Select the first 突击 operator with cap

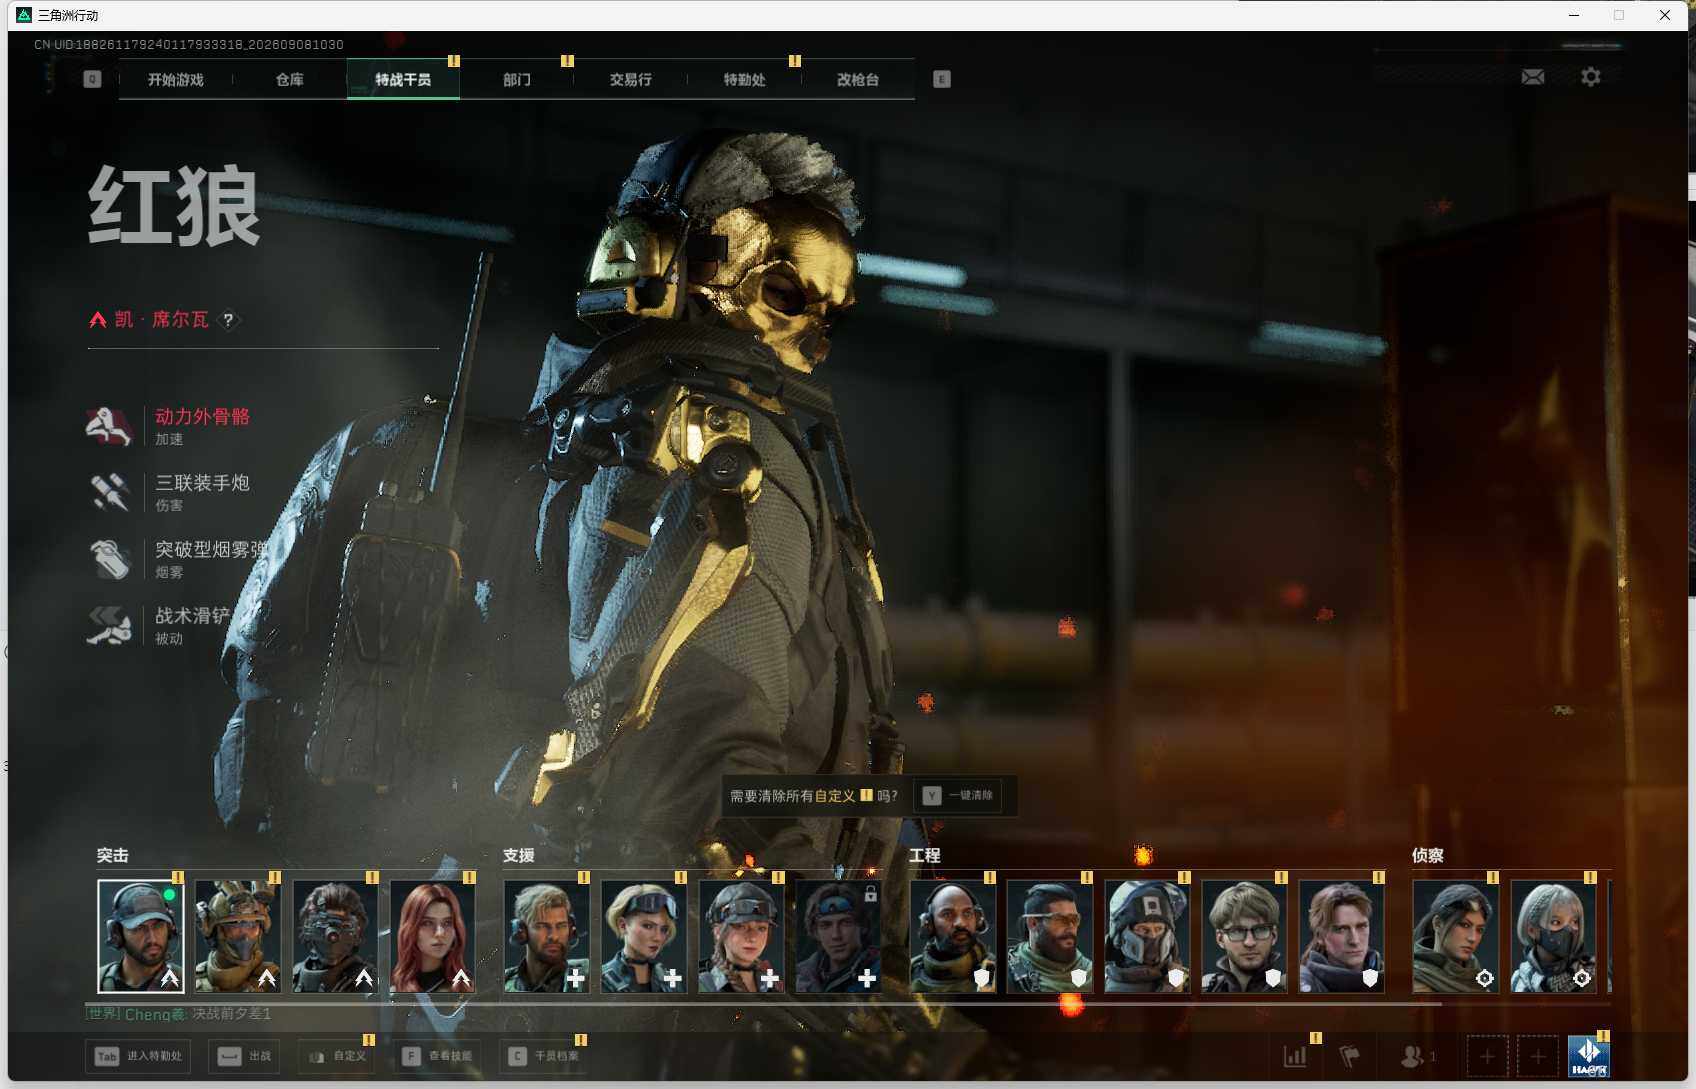(141, 936)
